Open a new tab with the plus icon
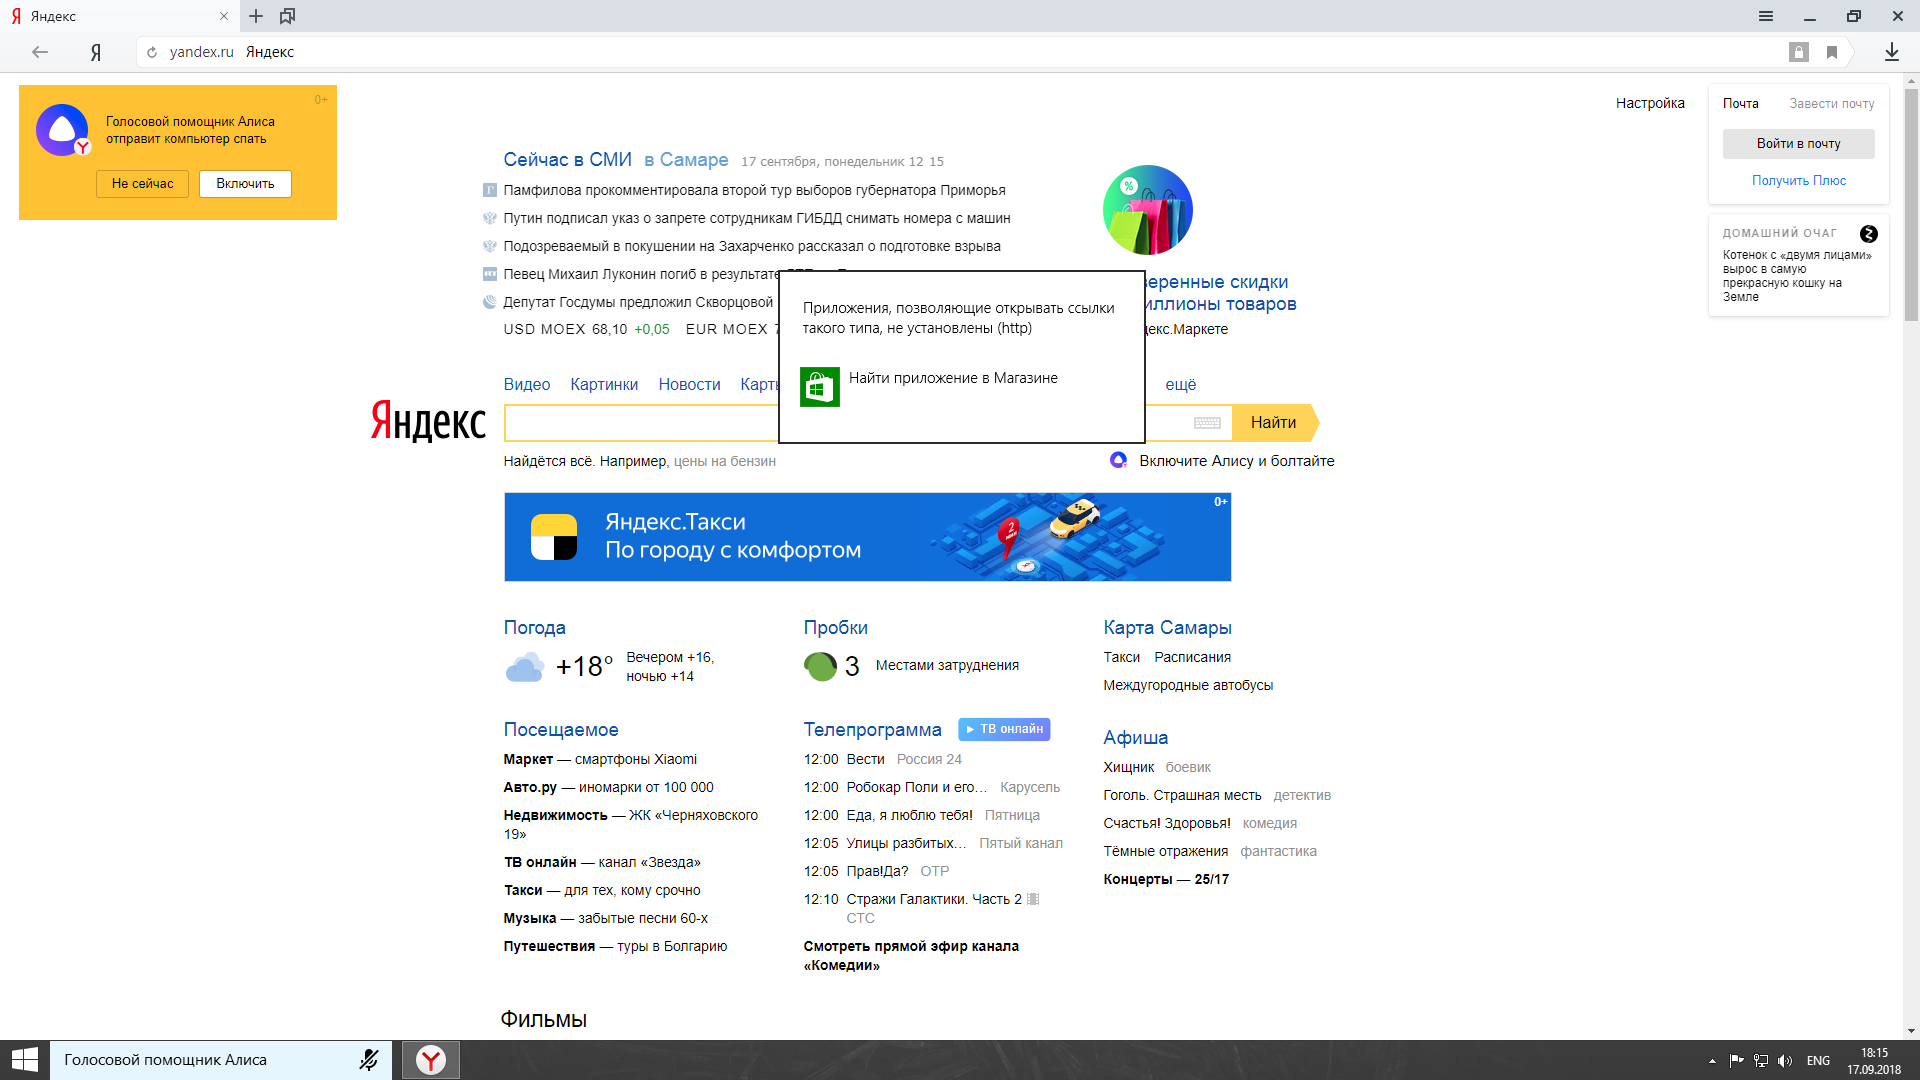 (x=256, y=16)
